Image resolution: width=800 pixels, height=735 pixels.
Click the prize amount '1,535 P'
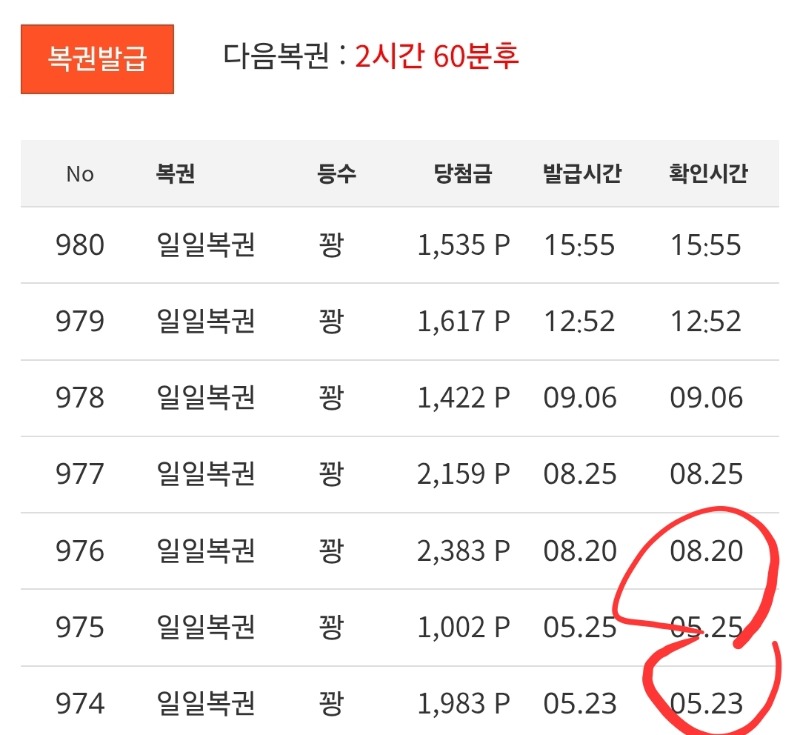click(463, 245)
